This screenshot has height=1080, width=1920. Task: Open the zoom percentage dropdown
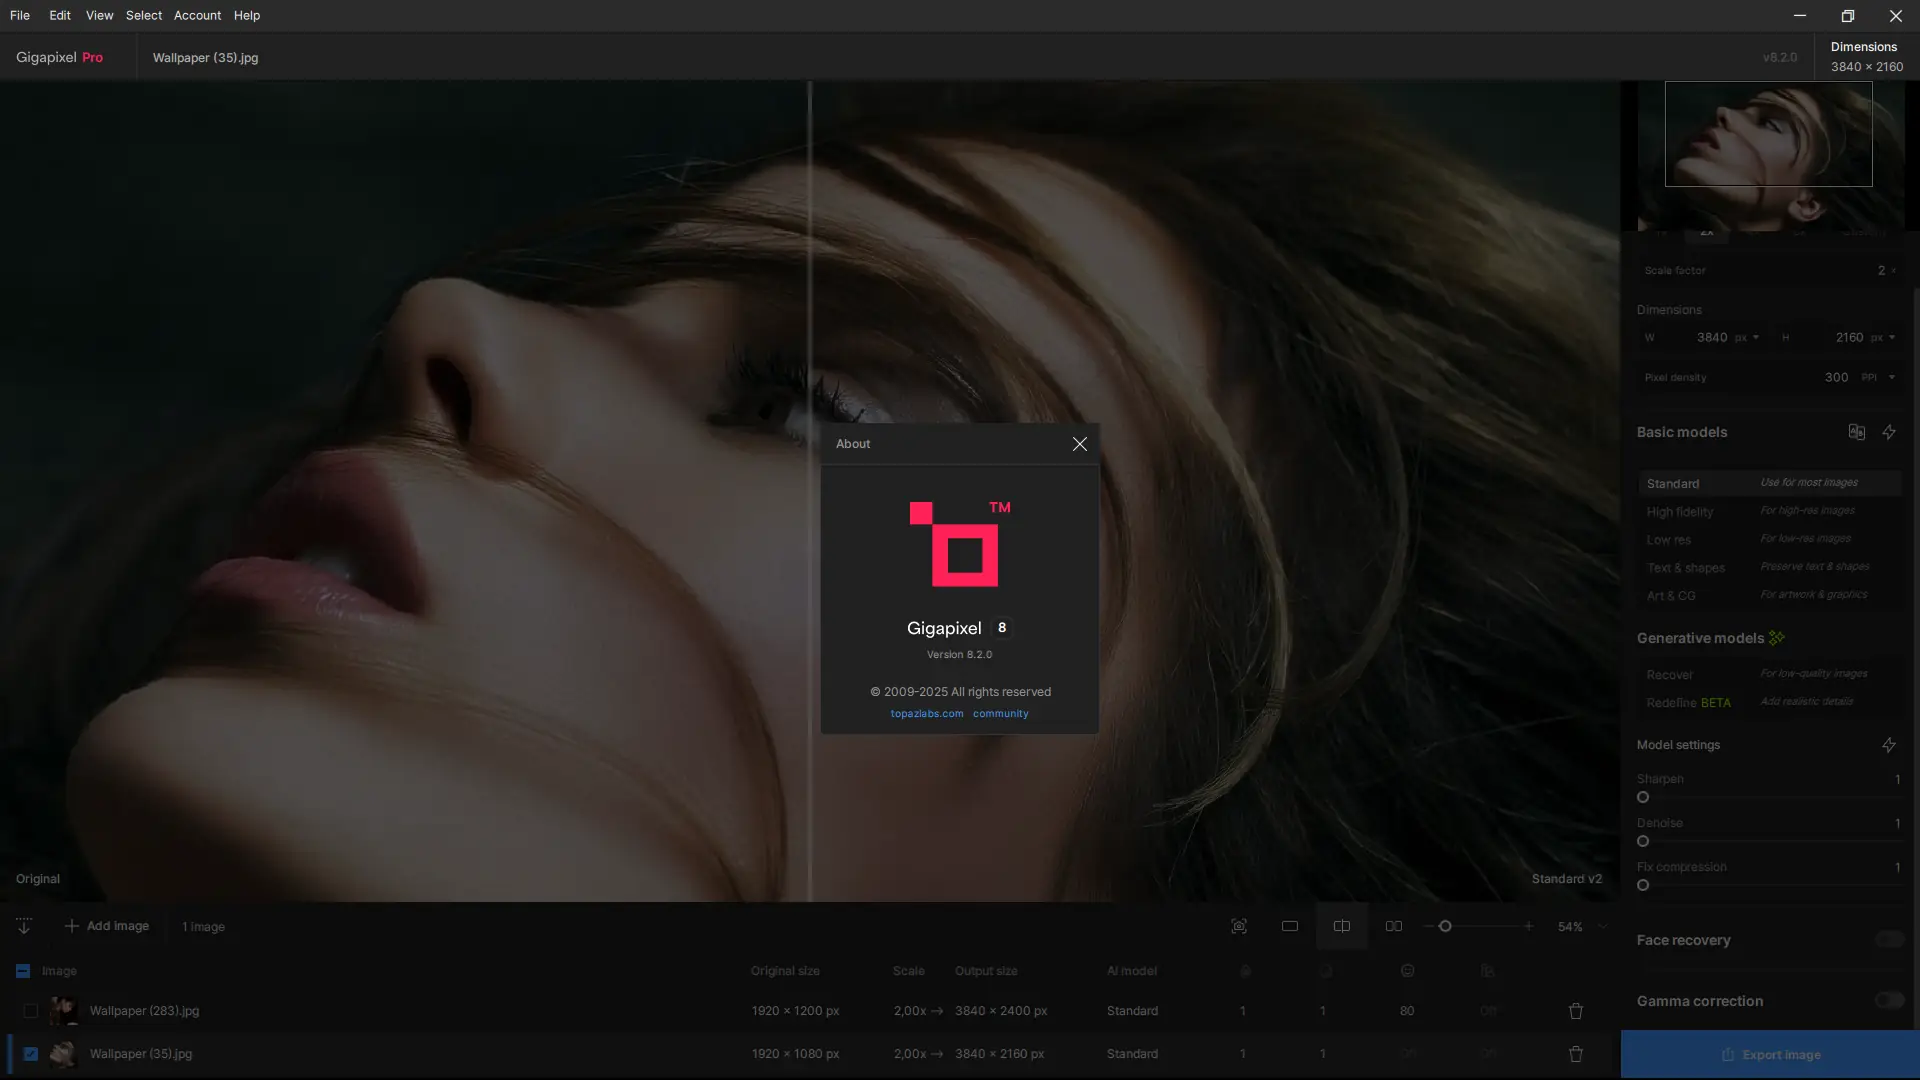click(x=1602, y=927)
